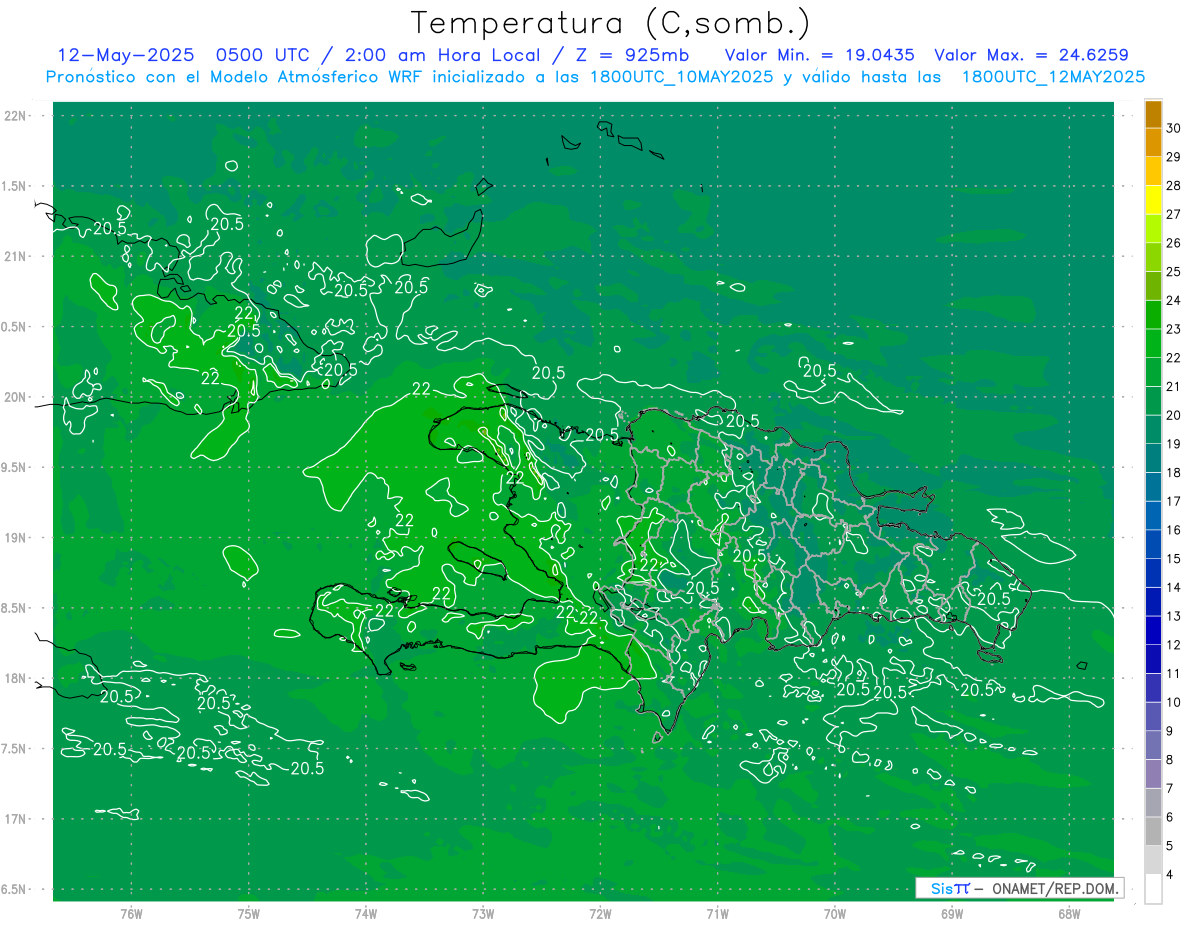
Task: Pick the orange swatch between 29 and 30
Action: (1153, 142)
